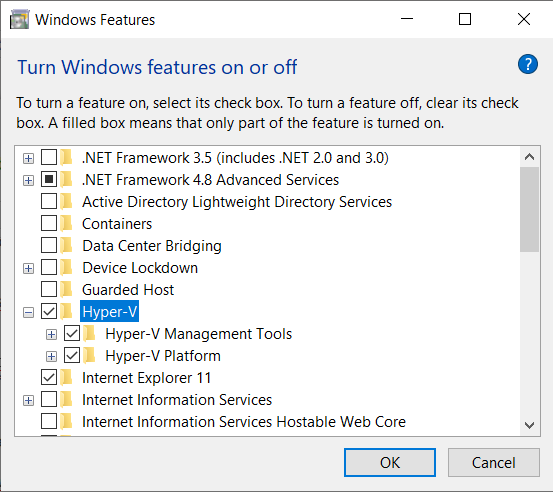Expand the Internet Information Services node
The height and width of the screenshot is (492, 553).
(29, 400)
